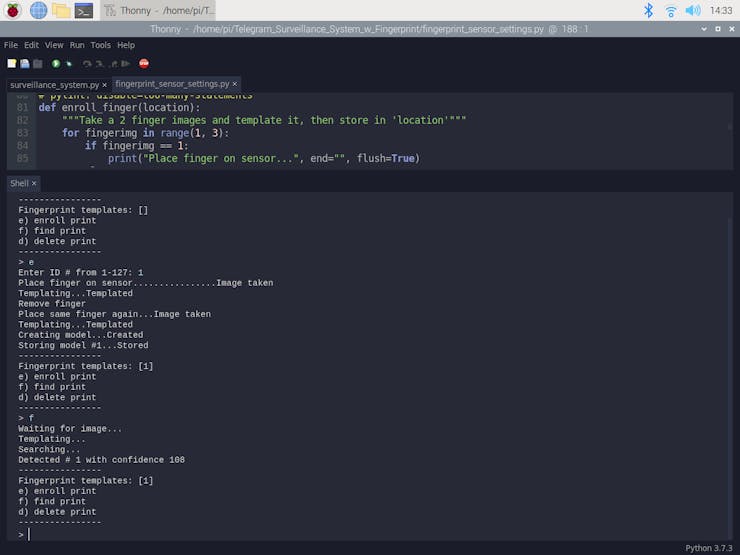
Task: Create a new file with toolbar icon
Action: 12,63
